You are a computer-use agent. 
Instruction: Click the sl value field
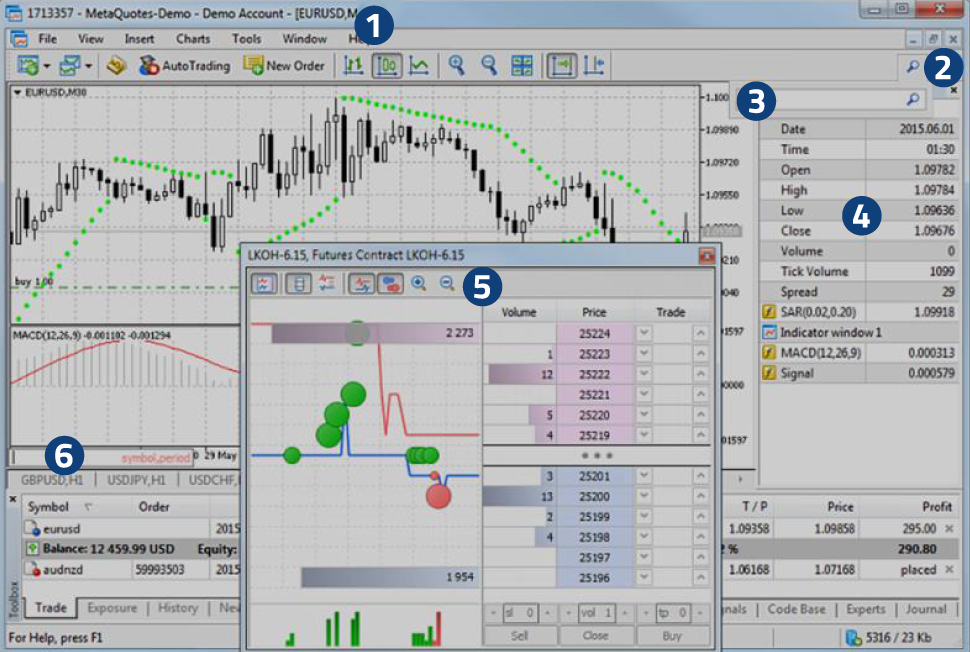[520, 613]
